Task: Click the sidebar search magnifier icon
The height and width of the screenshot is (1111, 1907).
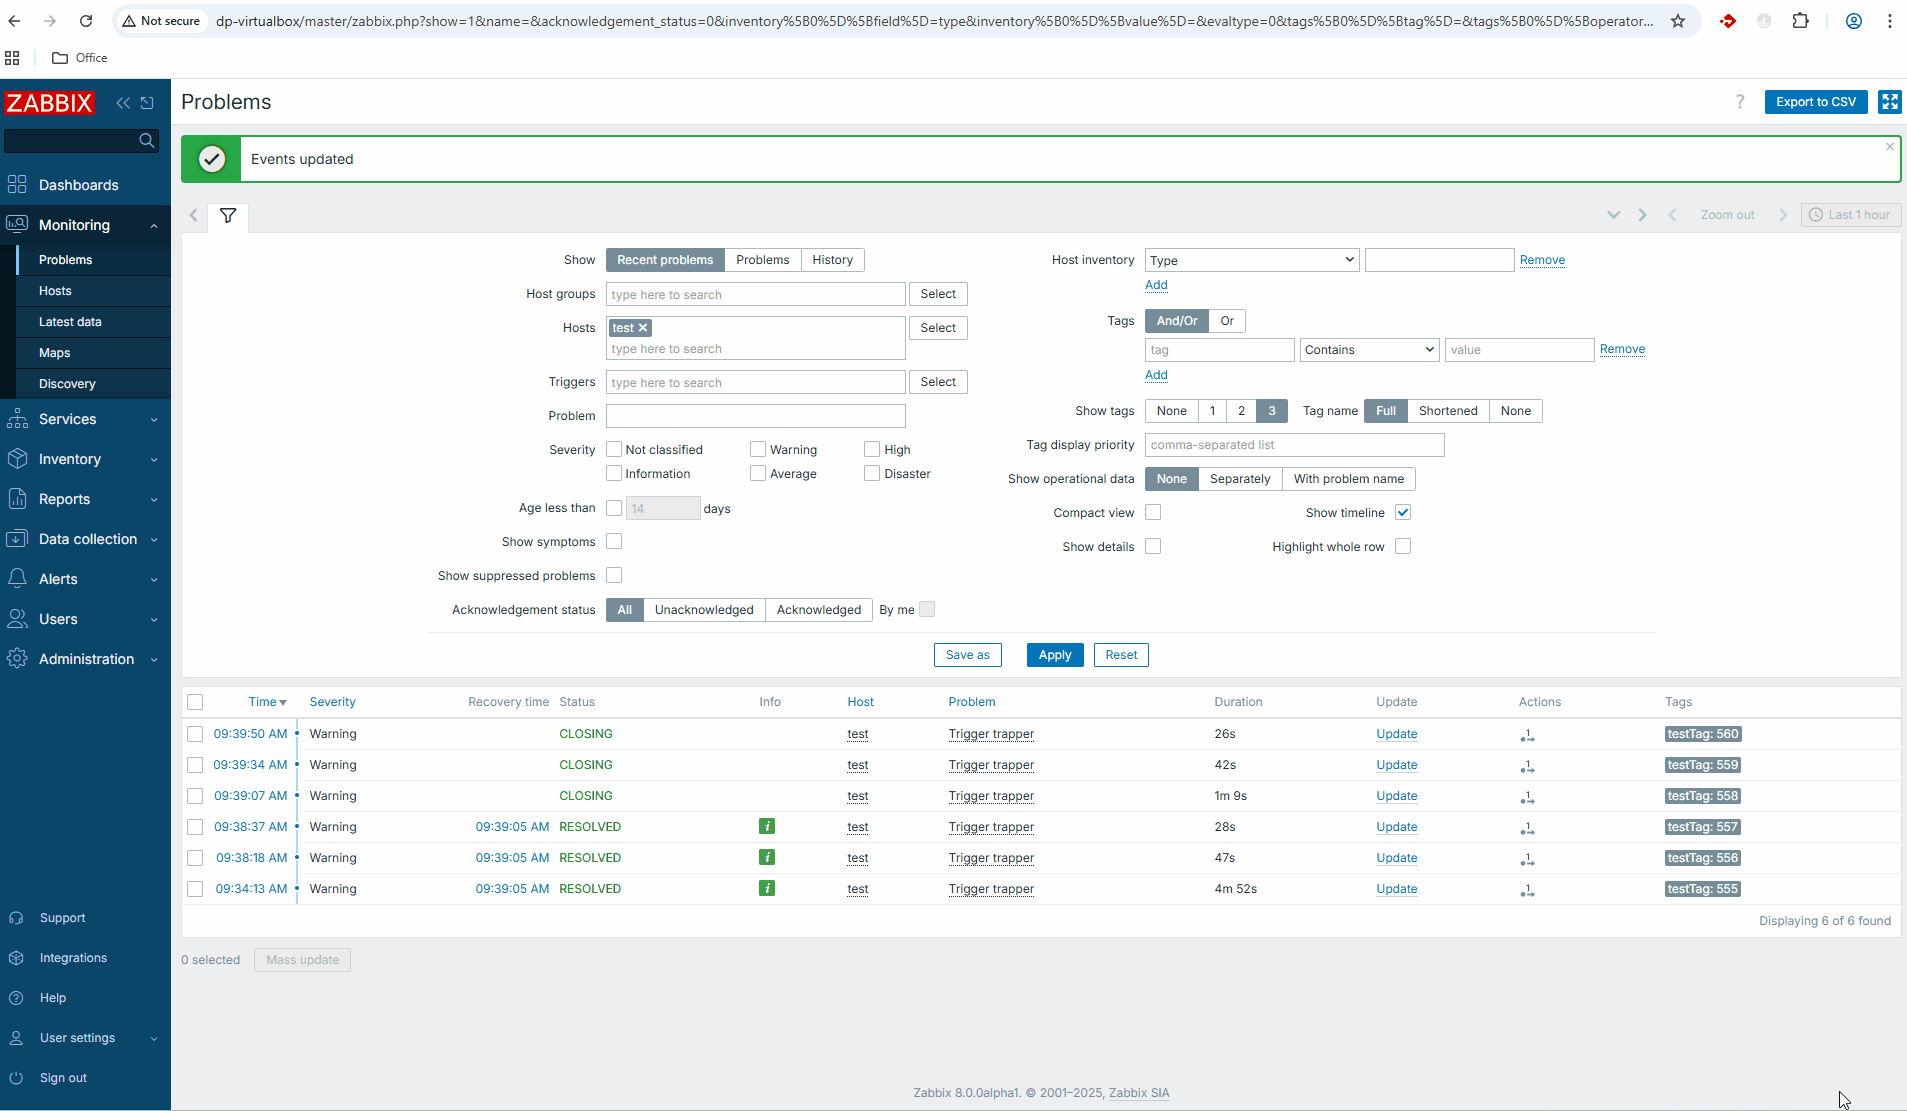Action: coord(147,141)
